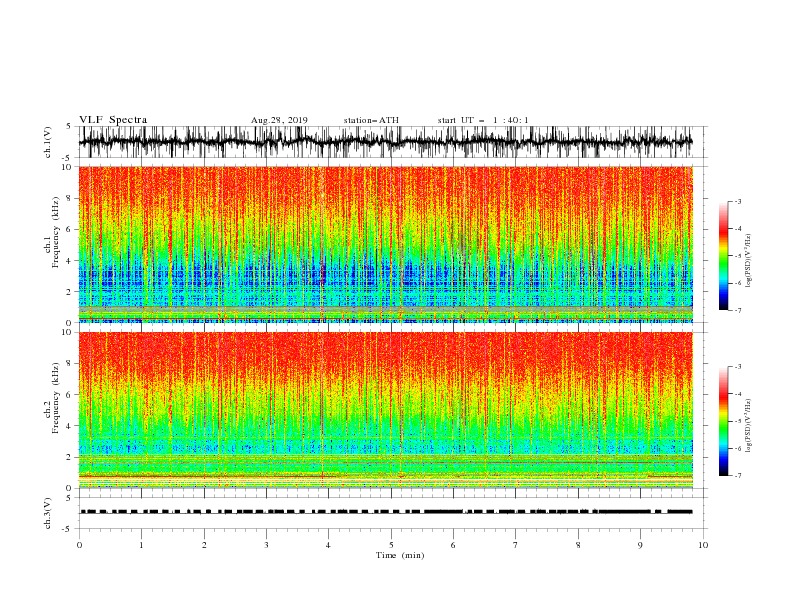Click the ch.3 black data band
The width and height of the screenshot is (792, 612).
coord(386,512)
